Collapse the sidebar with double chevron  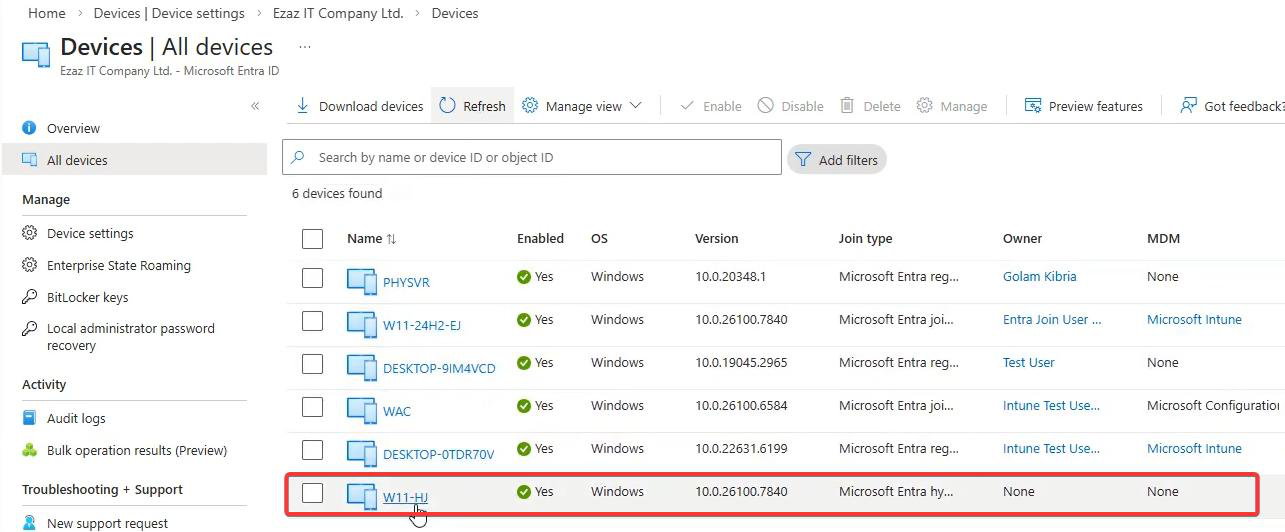255,106
